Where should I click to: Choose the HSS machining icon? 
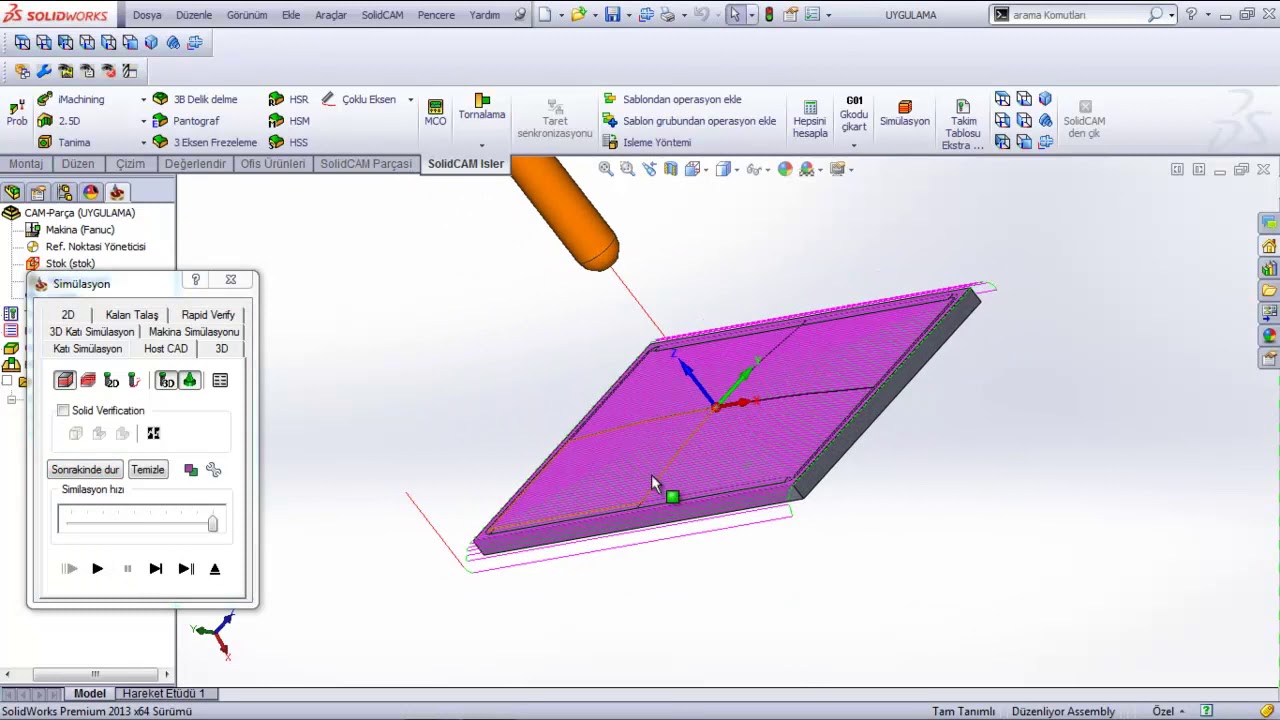coord(276,142)
